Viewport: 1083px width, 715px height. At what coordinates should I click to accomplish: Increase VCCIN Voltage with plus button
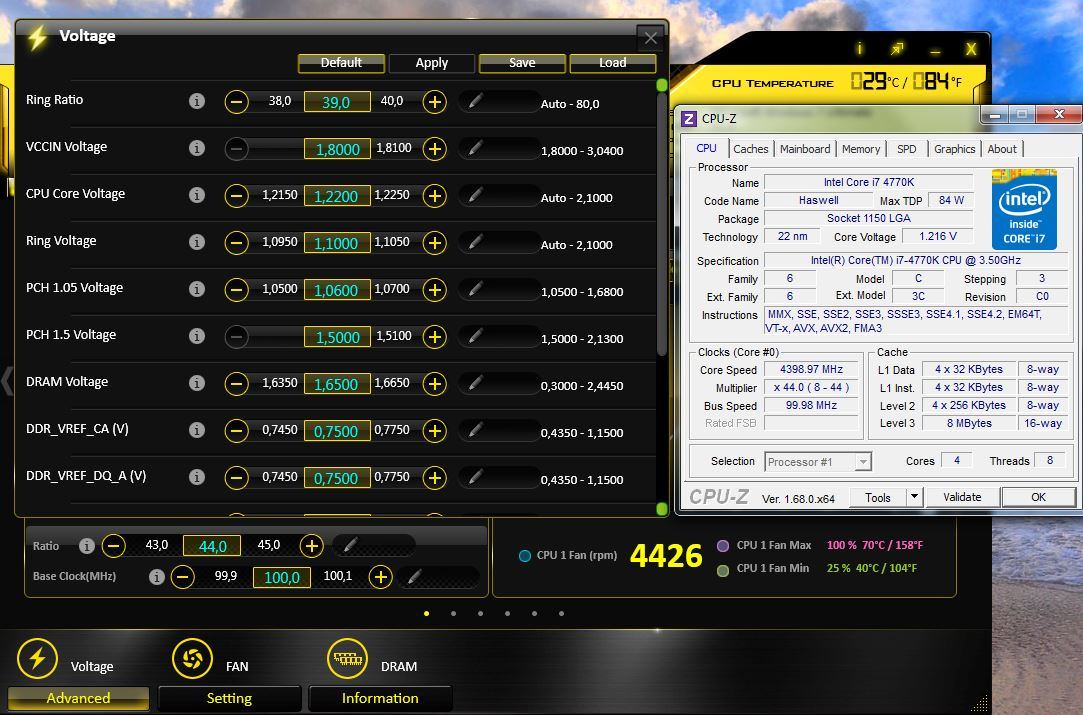[434, 149]
